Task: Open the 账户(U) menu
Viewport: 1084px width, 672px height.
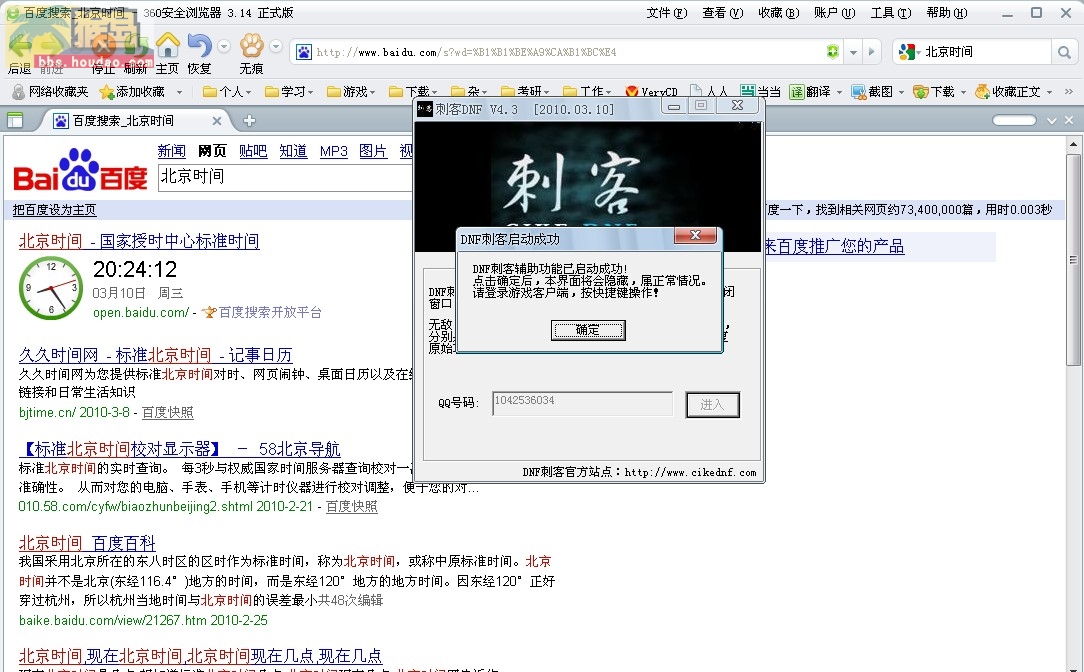Action: point(834,12)
